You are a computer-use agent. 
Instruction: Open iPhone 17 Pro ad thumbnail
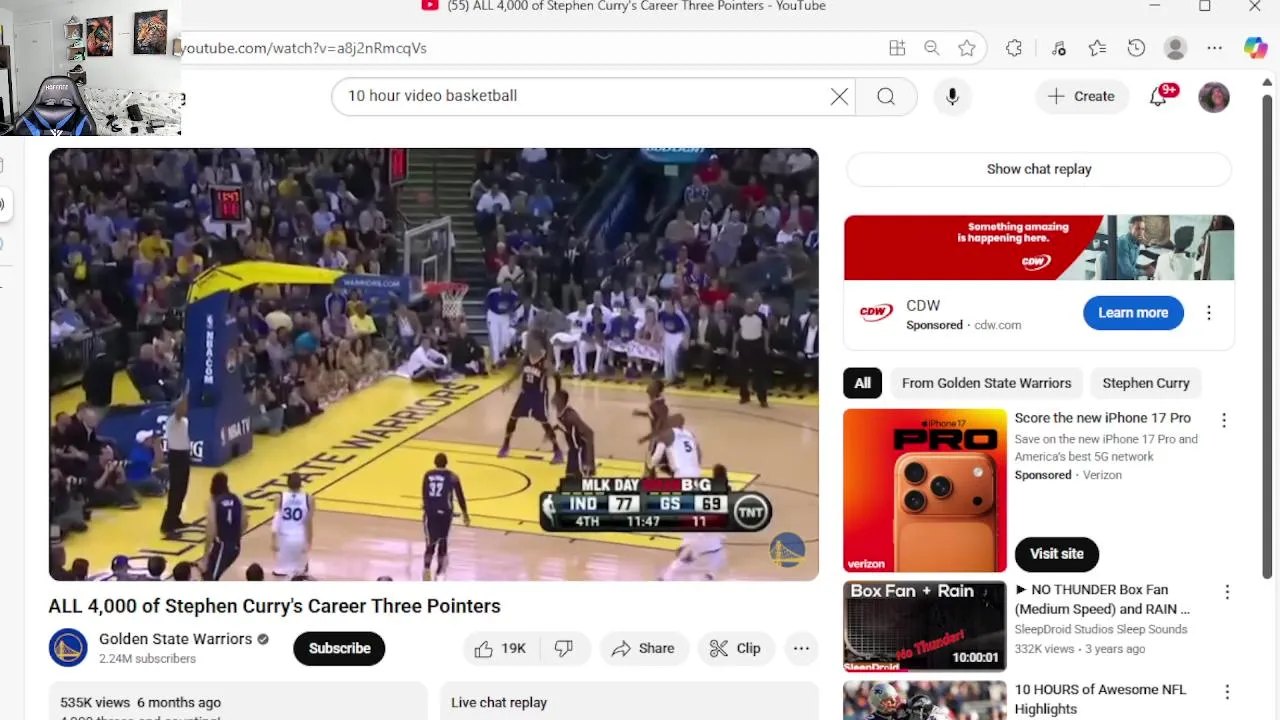(x=925, y=490)
